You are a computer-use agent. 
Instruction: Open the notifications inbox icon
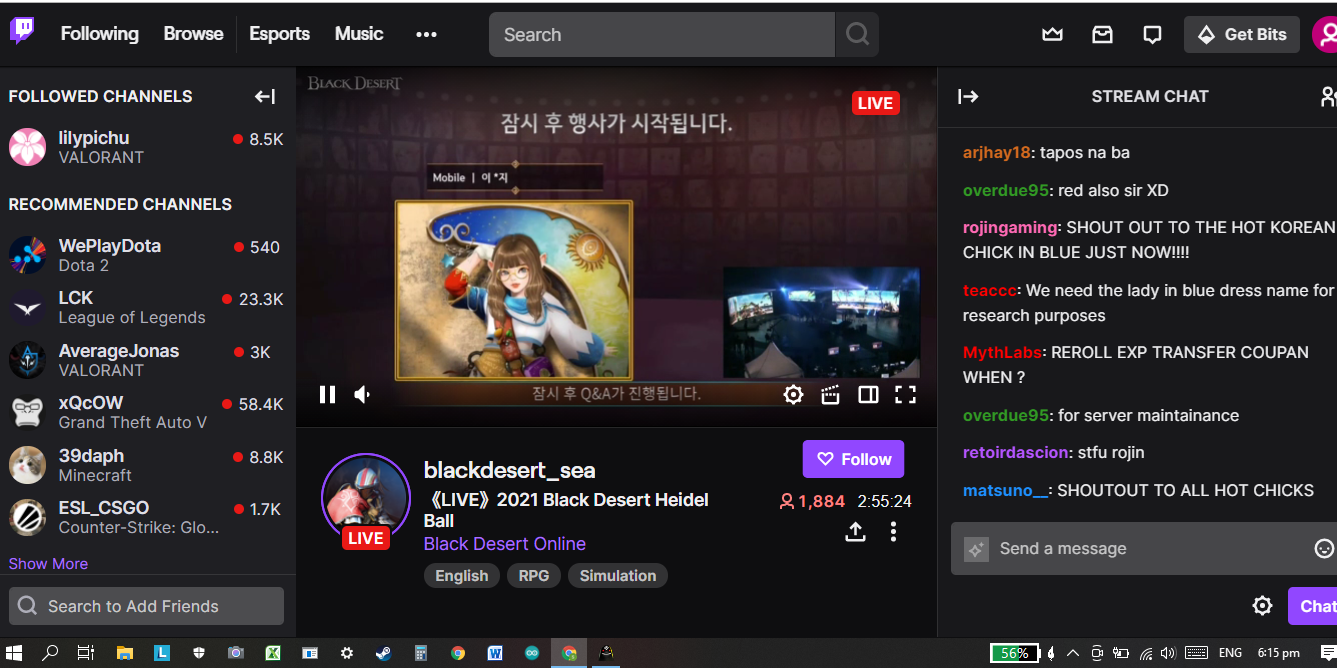click(x=1102, y=35)
